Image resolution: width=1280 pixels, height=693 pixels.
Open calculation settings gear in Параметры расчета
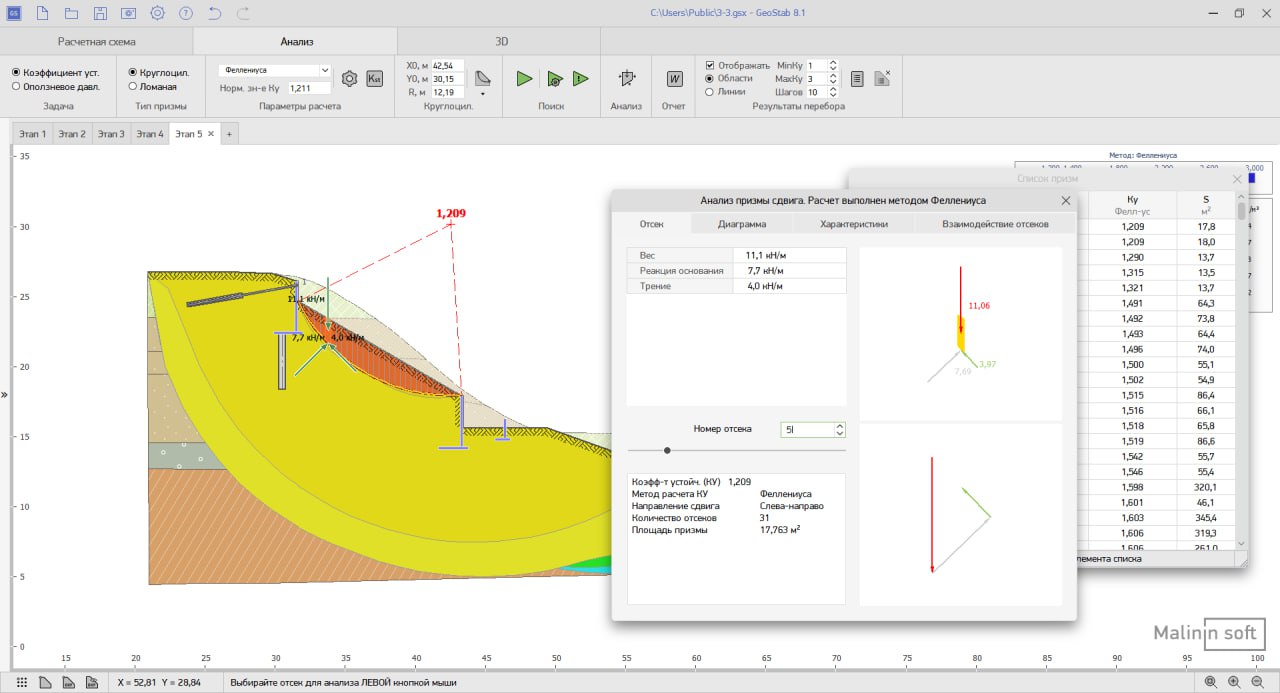tap(349, 79)
